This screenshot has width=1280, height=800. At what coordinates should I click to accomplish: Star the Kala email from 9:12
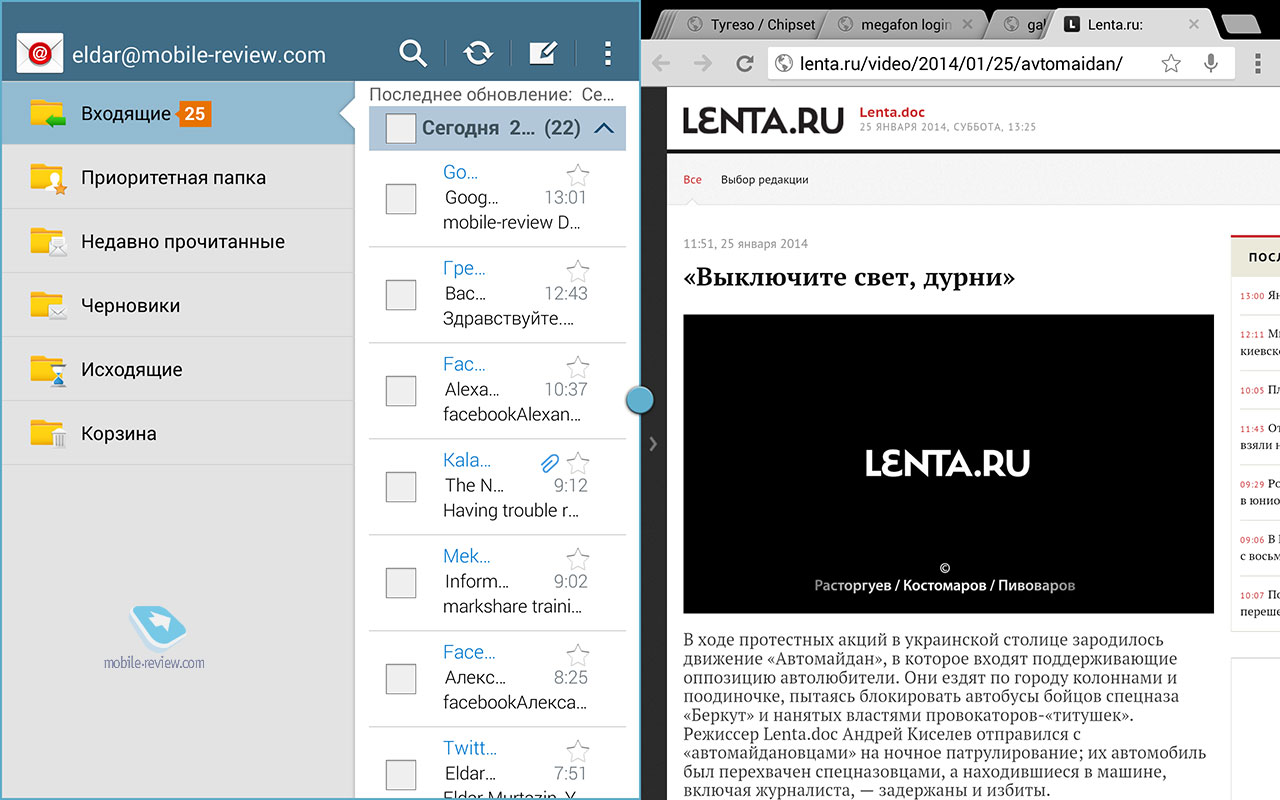tap(578, 463)
